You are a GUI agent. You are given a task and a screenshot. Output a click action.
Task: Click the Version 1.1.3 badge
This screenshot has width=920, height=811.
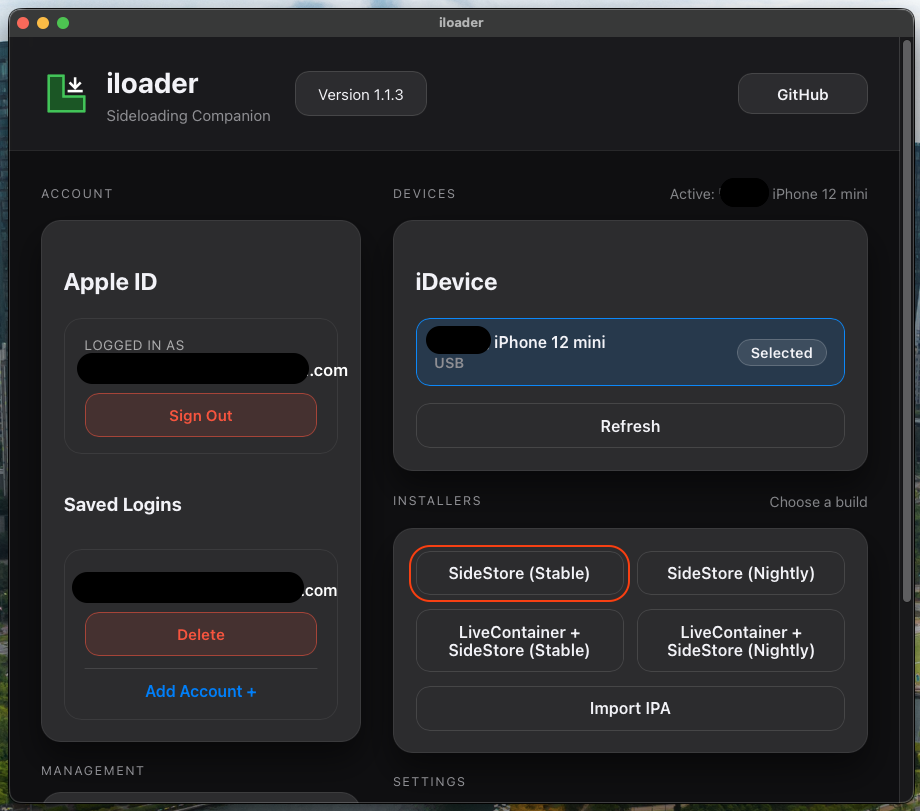pos(360,94)
